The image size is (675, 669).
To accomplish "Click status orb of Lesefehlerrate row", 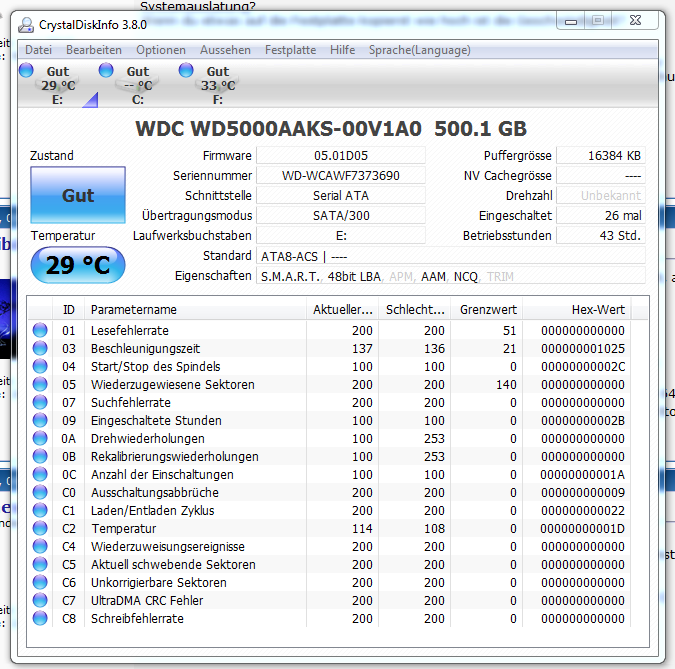I will pos(40,330).
